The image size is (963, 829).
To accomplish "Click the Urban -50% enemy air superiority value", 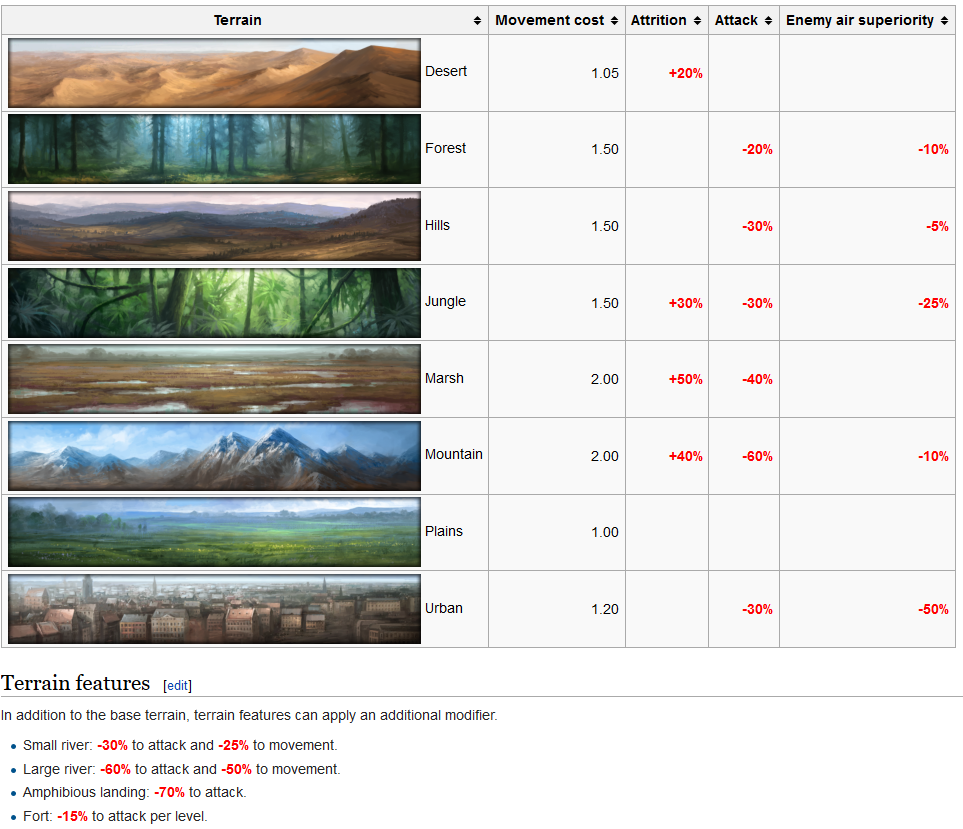I will pos(933,609).
